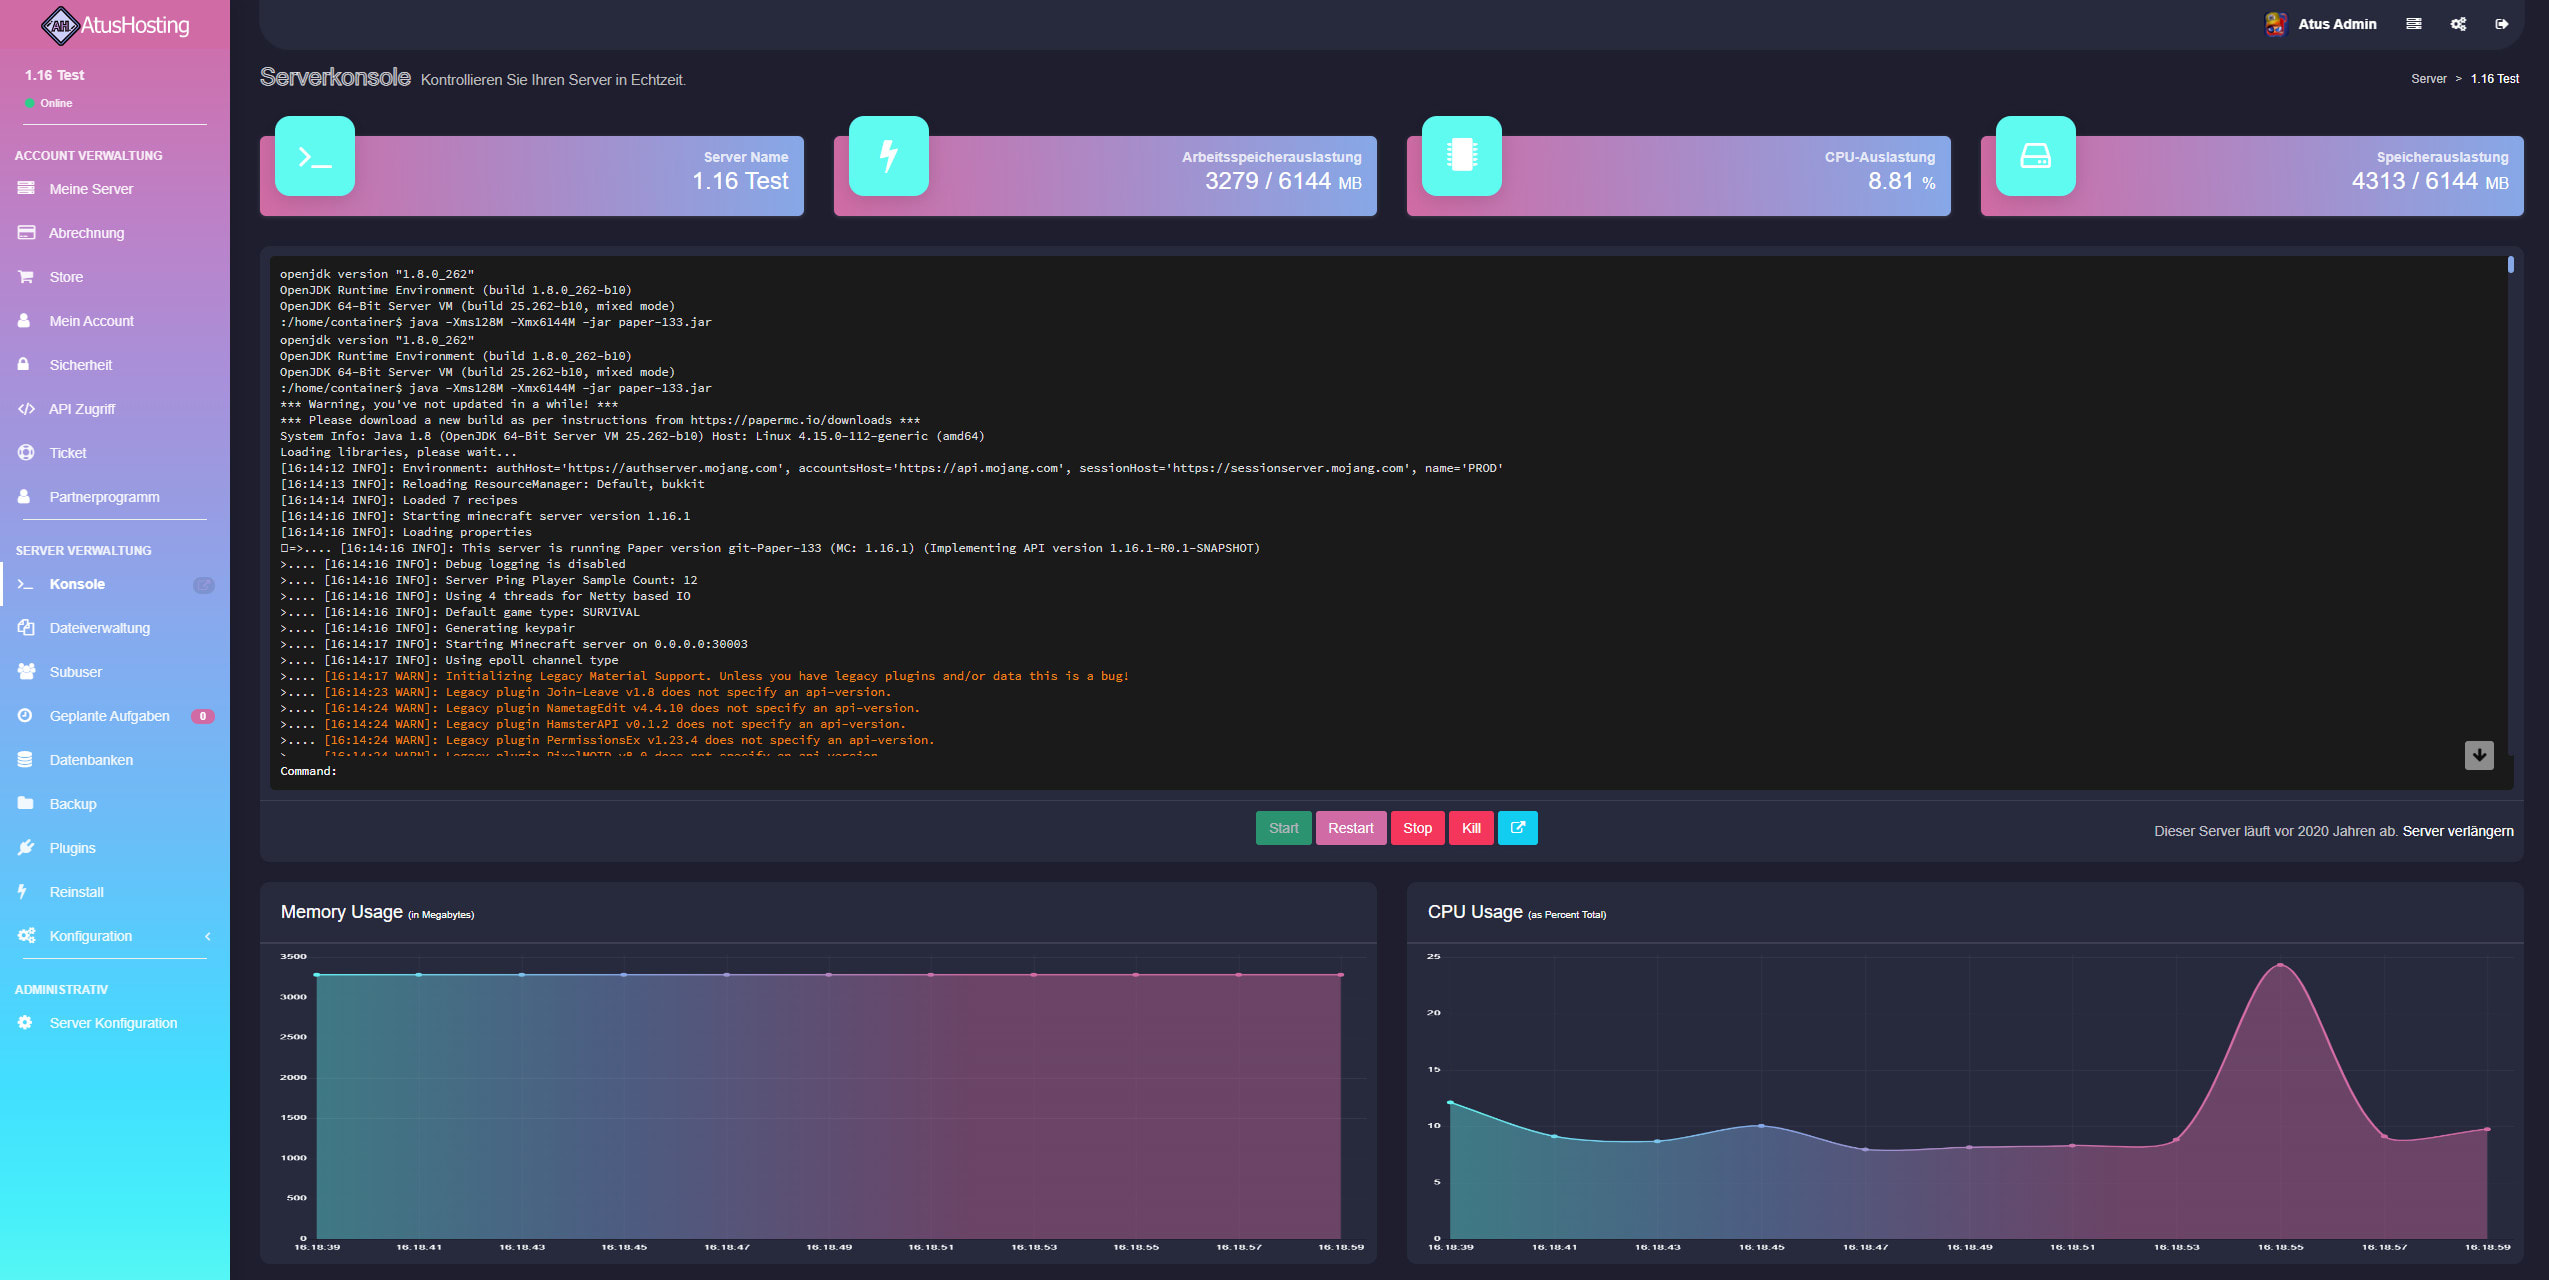The width and height of the screenshot is (2549, 1280).
Task: Click Dateiverwaltung files icon
Action: click(26, 628)
